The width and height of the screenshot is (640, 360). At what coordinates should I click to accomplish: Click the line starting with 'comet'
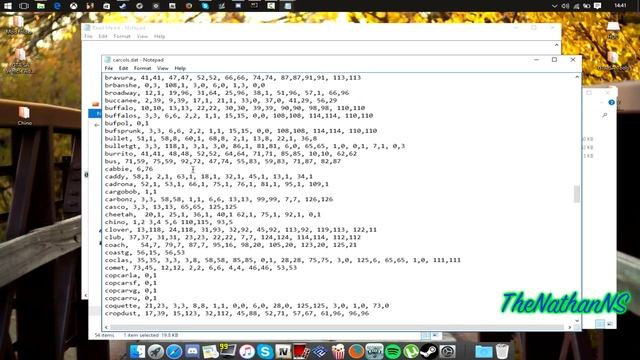click(201, 268)
